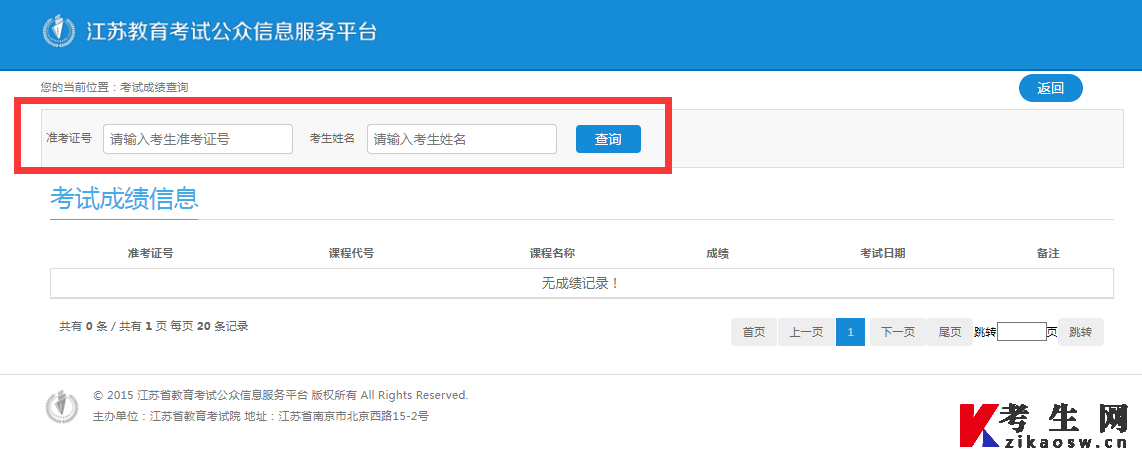
Task: Click the 考生姓名 field label
Action: tap(332, 138)
